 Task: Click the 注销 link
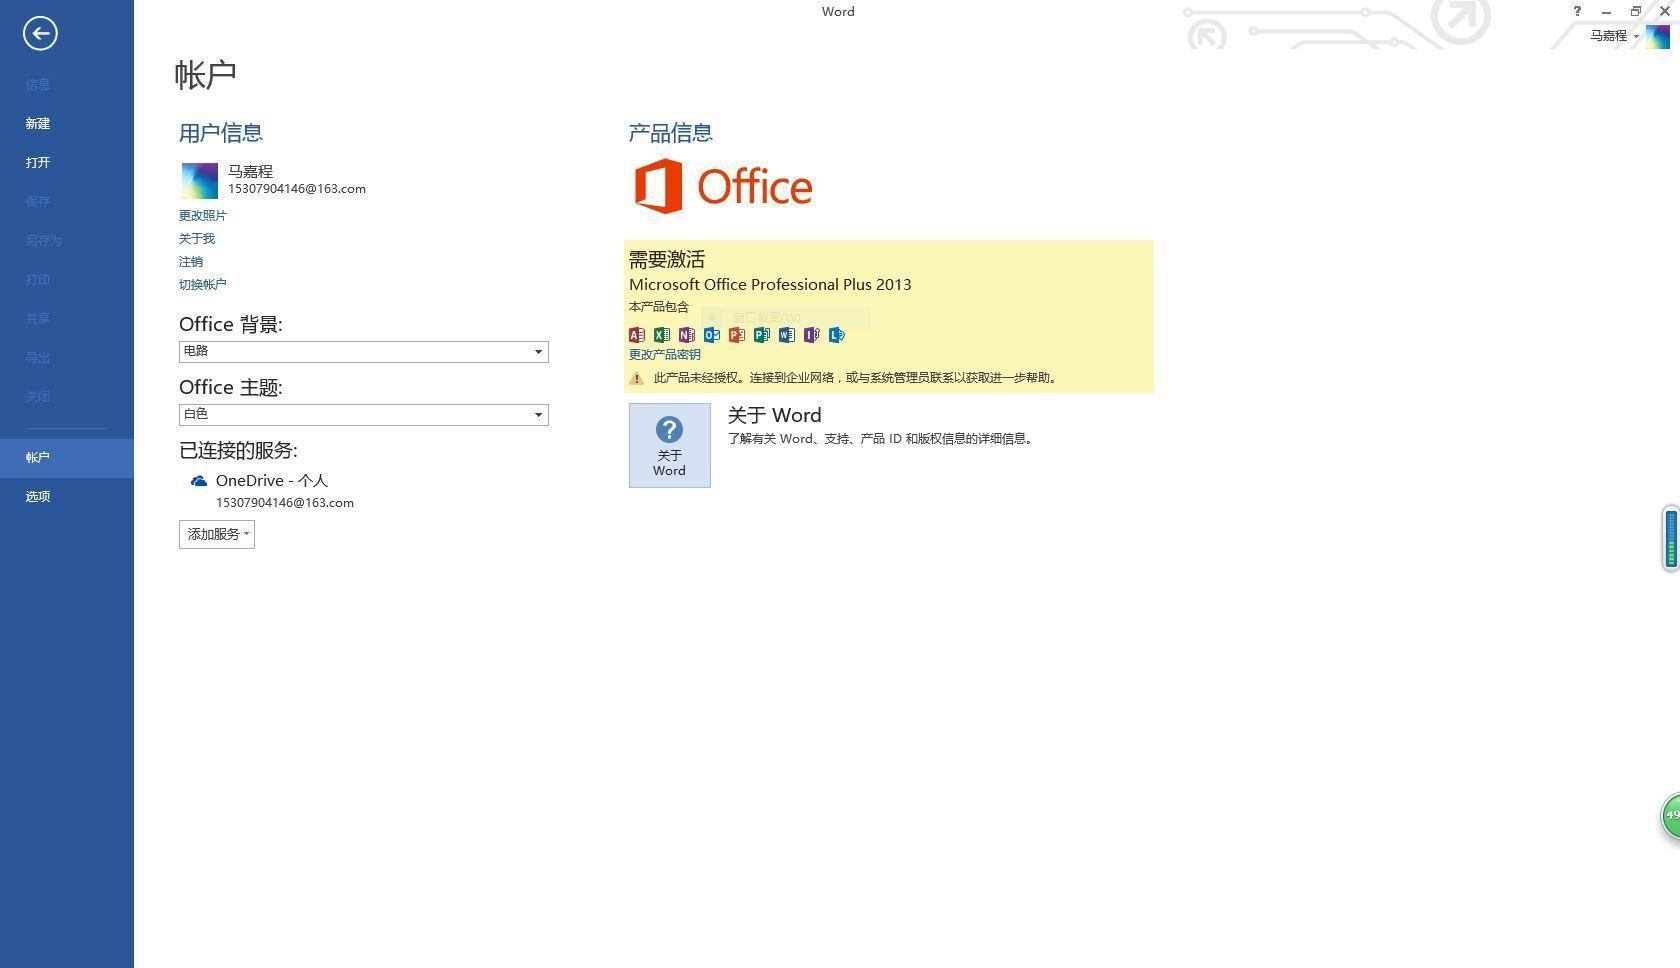click(x=191, y=262)
